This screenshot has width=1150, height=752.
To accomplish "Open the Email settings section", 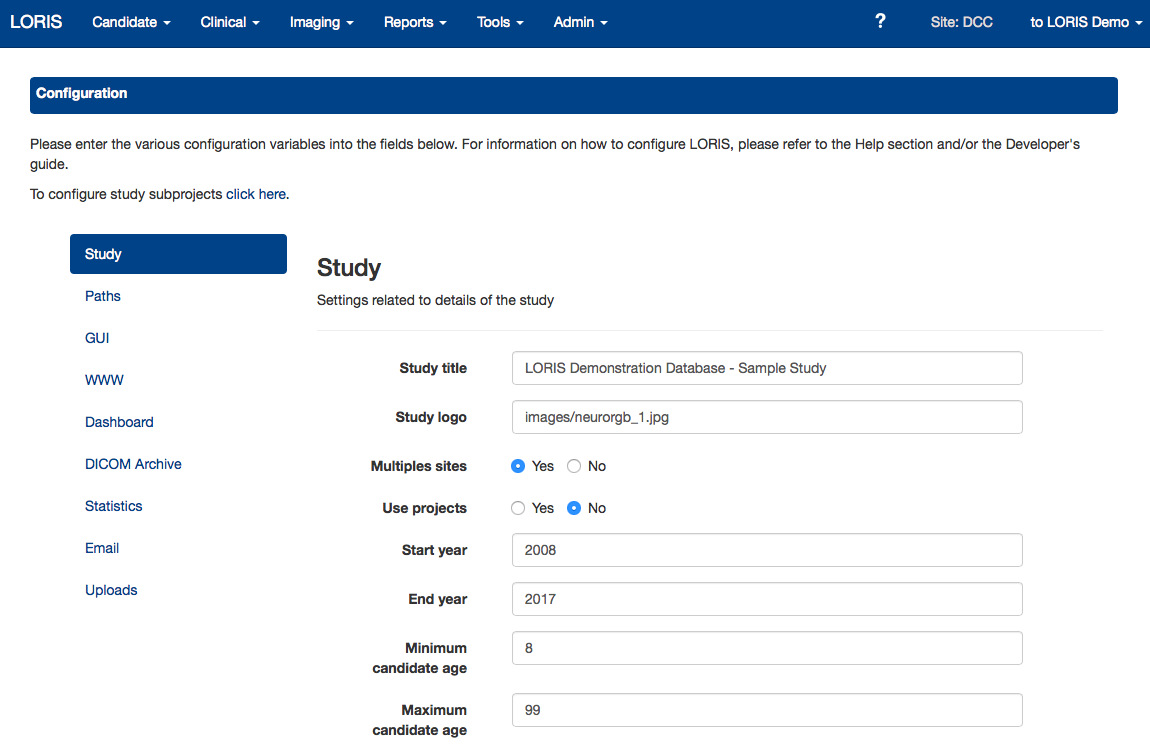I will pyautogui.click(x=102, y=548).
